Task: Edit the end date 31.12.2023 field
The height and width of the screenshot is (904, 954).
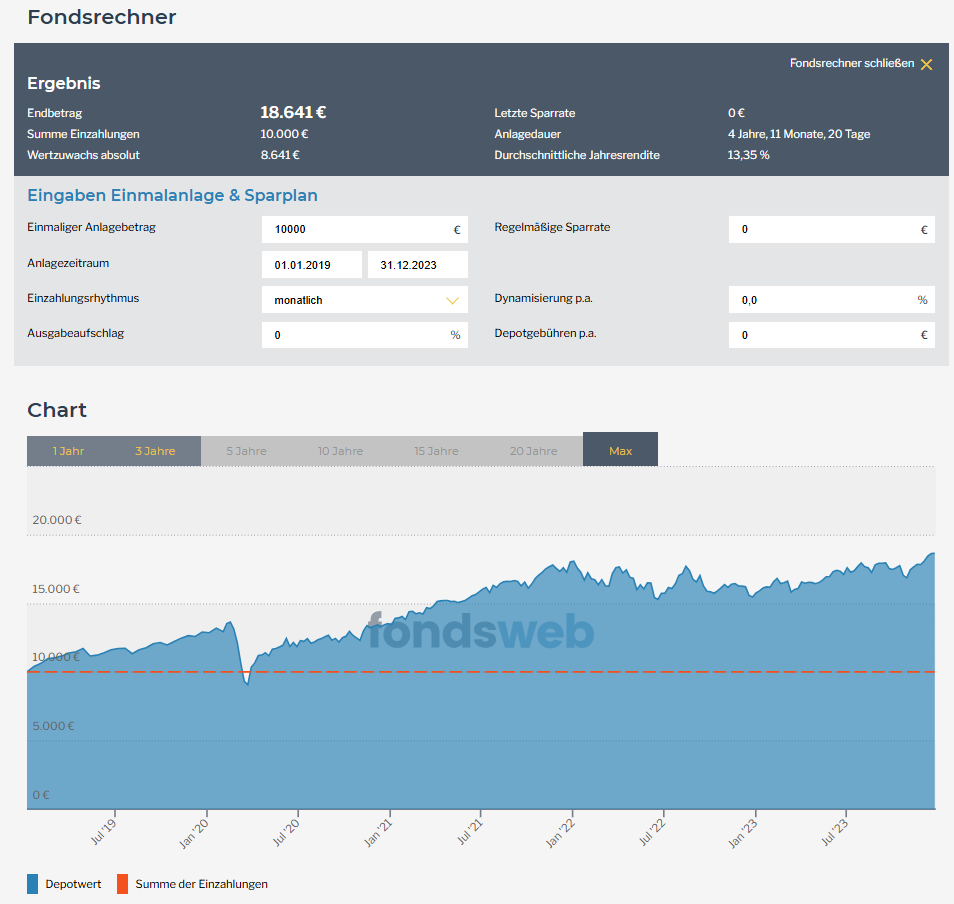Action: point(417,265)
